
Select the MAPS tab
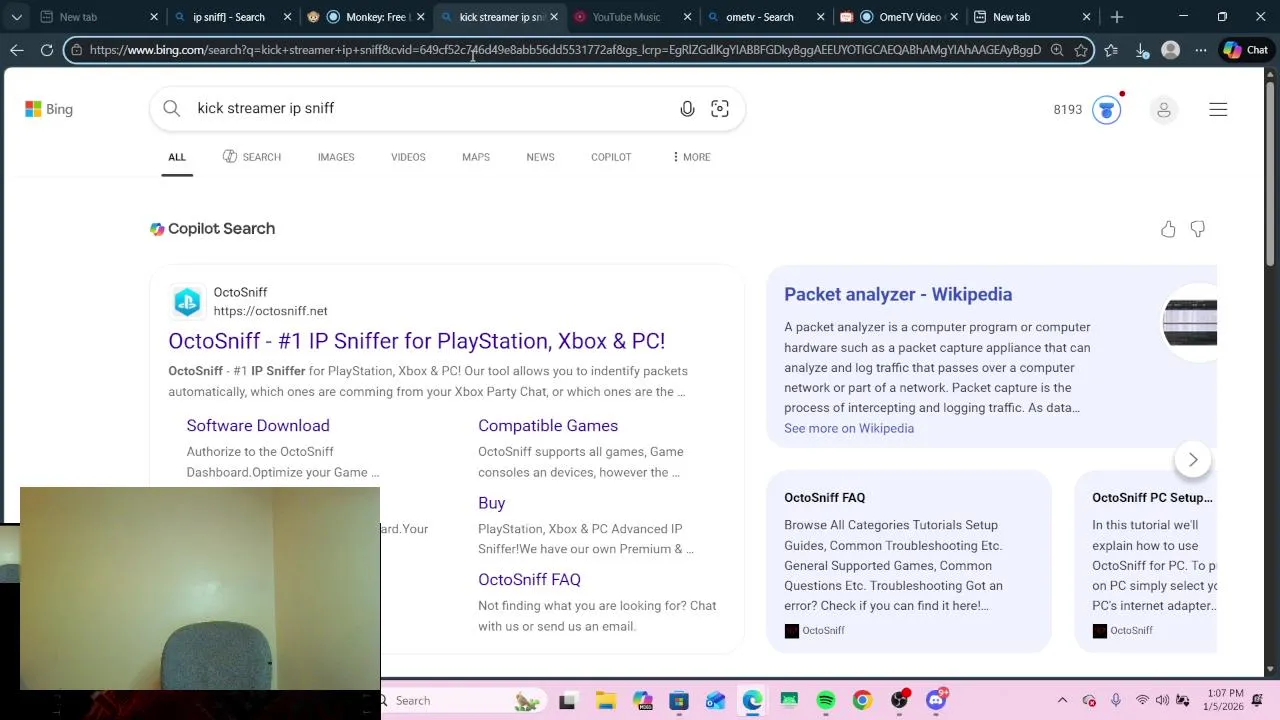pyautogui.click(x=476, y=157)
